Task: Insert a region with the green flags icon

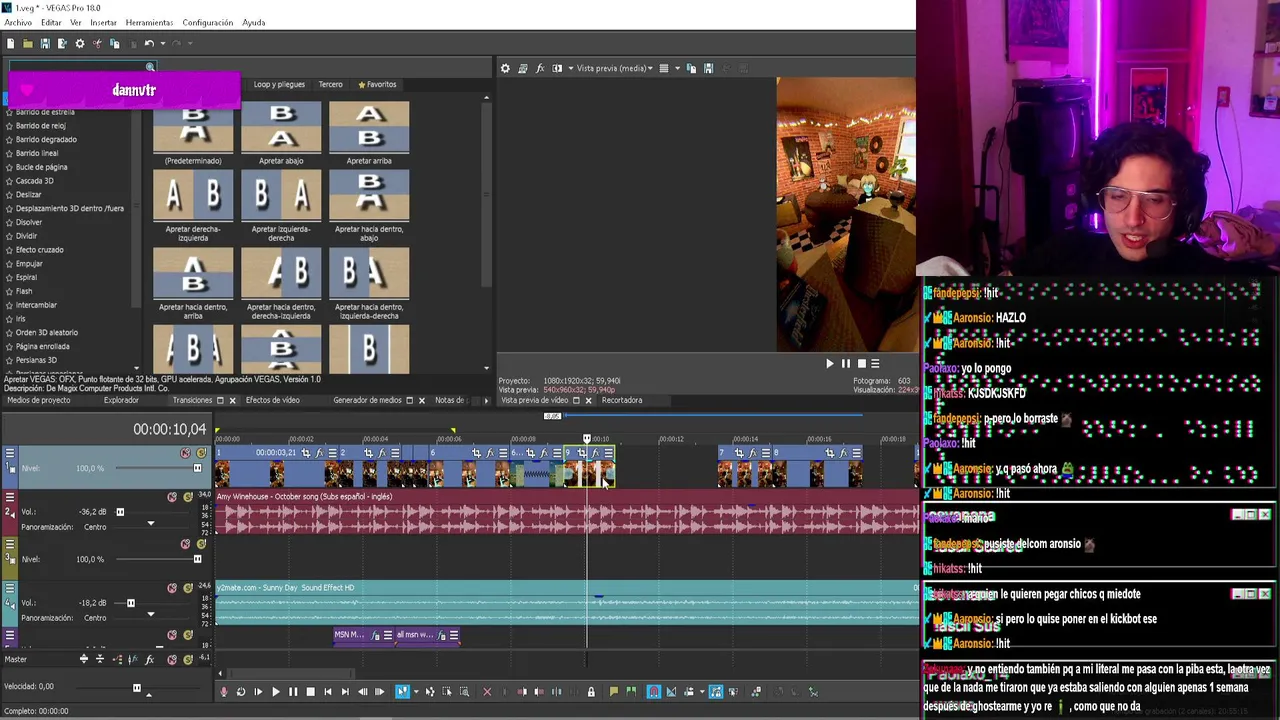Action: click(631, 691)
